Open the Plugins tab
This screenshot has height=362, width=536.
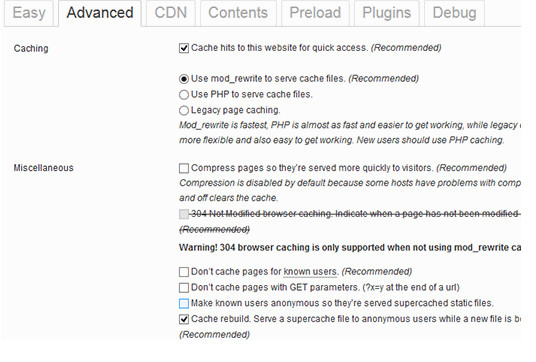tap(387, 13)
